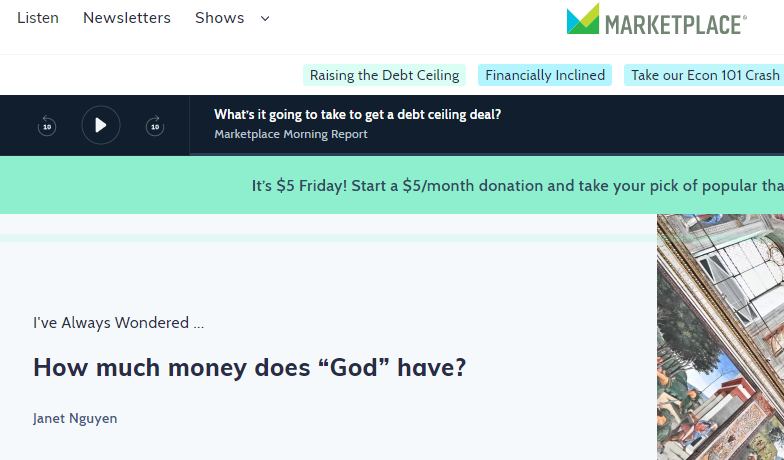Click the Marketplace Morning Report show link
This screenshot has height=460, width=784.
coord(291,134)
